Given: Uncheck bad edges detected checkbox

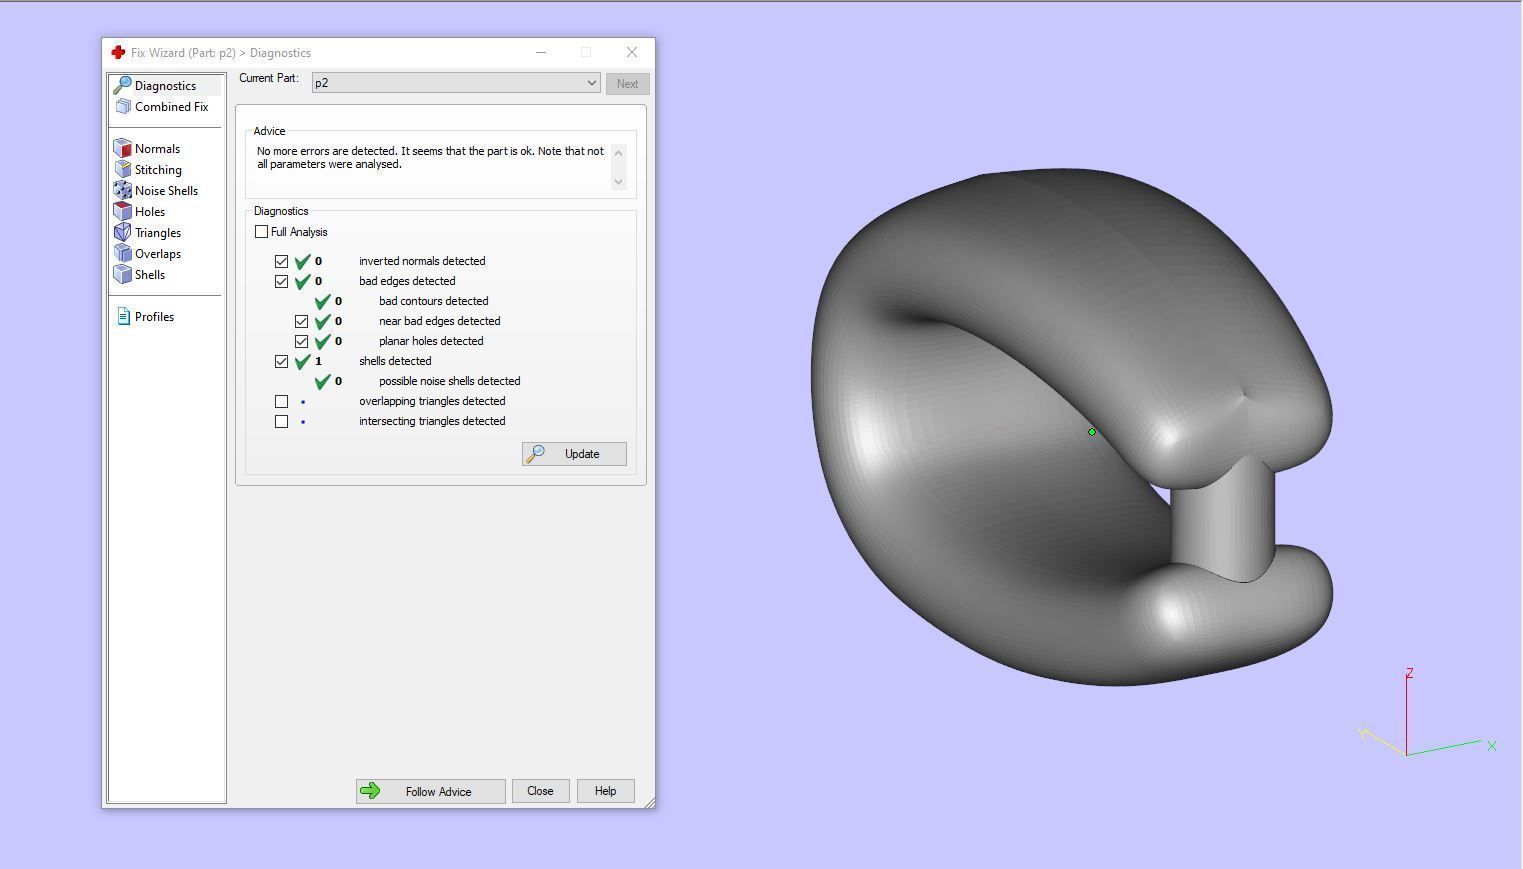Looking at the screenshot, I should coord(282,281).
